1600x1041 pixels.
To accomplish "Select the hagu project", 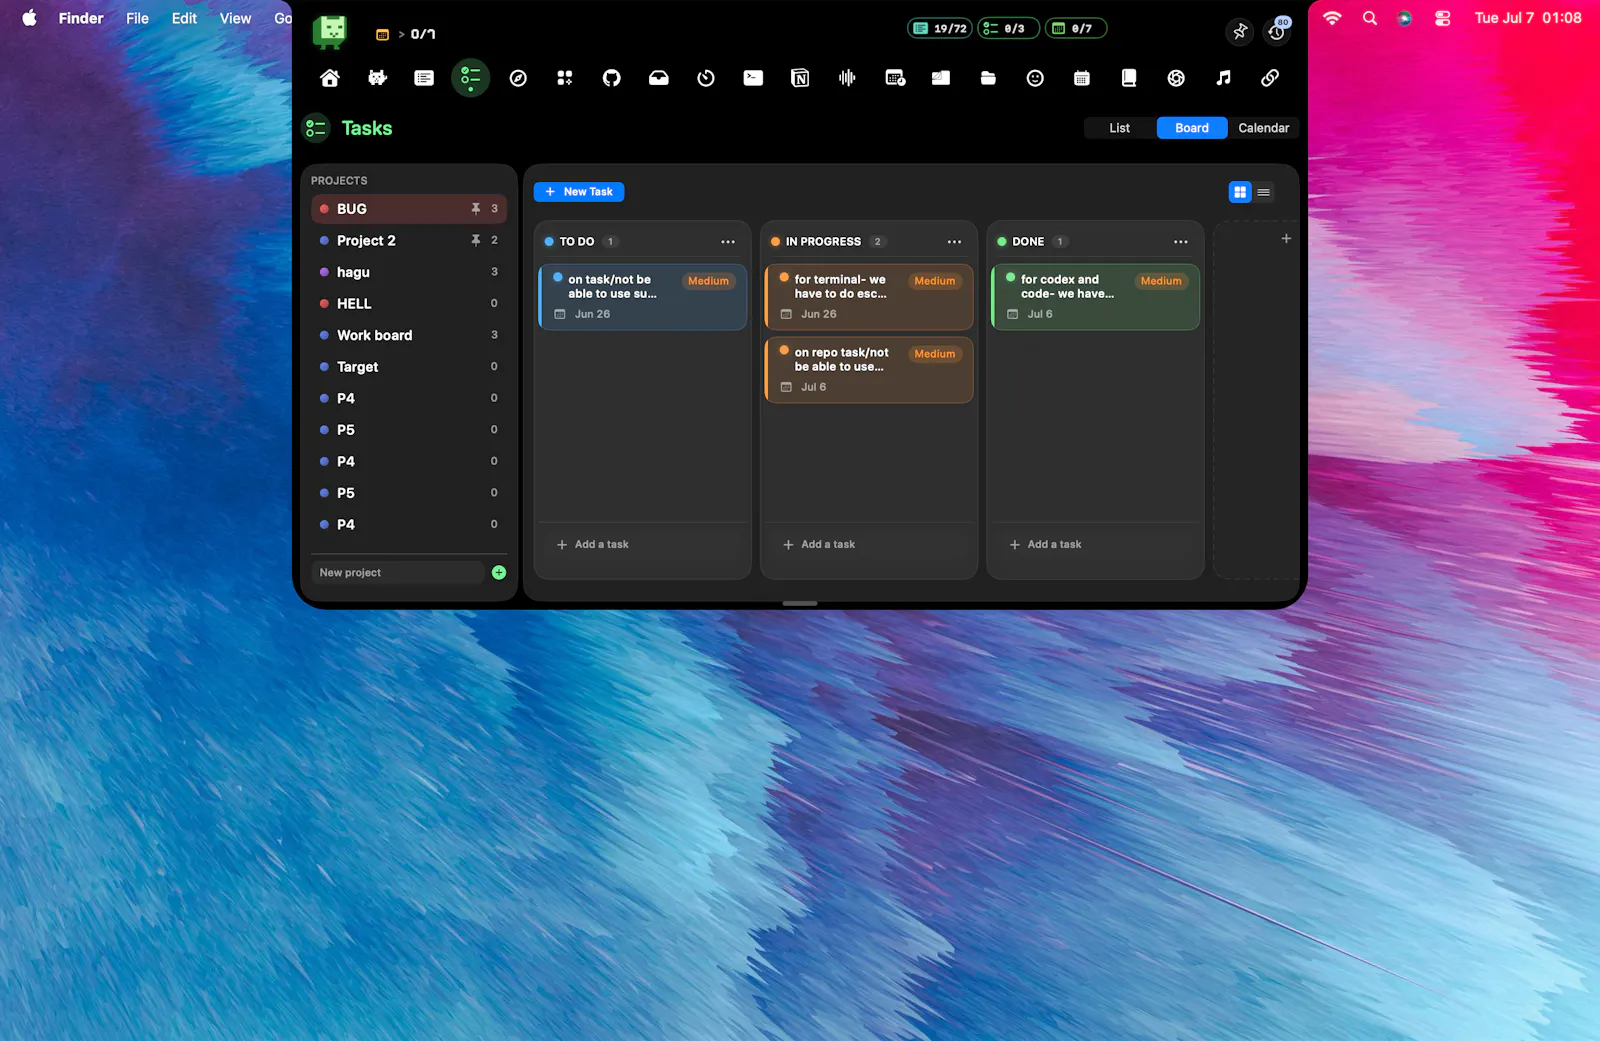I will click(x=409, y=272).
